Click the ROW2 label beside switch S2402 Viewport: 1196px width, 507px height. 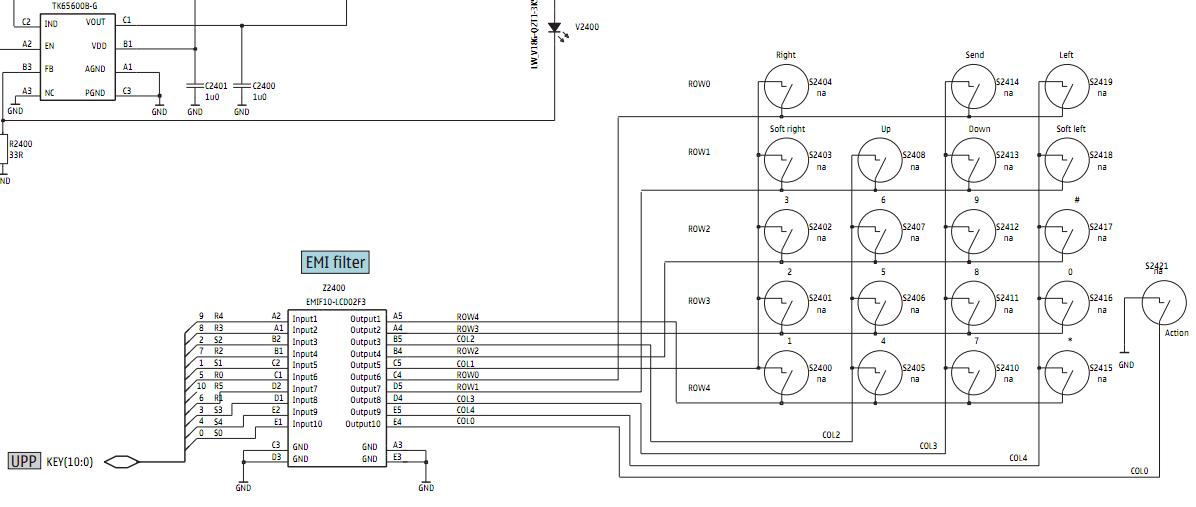(699, 229)
